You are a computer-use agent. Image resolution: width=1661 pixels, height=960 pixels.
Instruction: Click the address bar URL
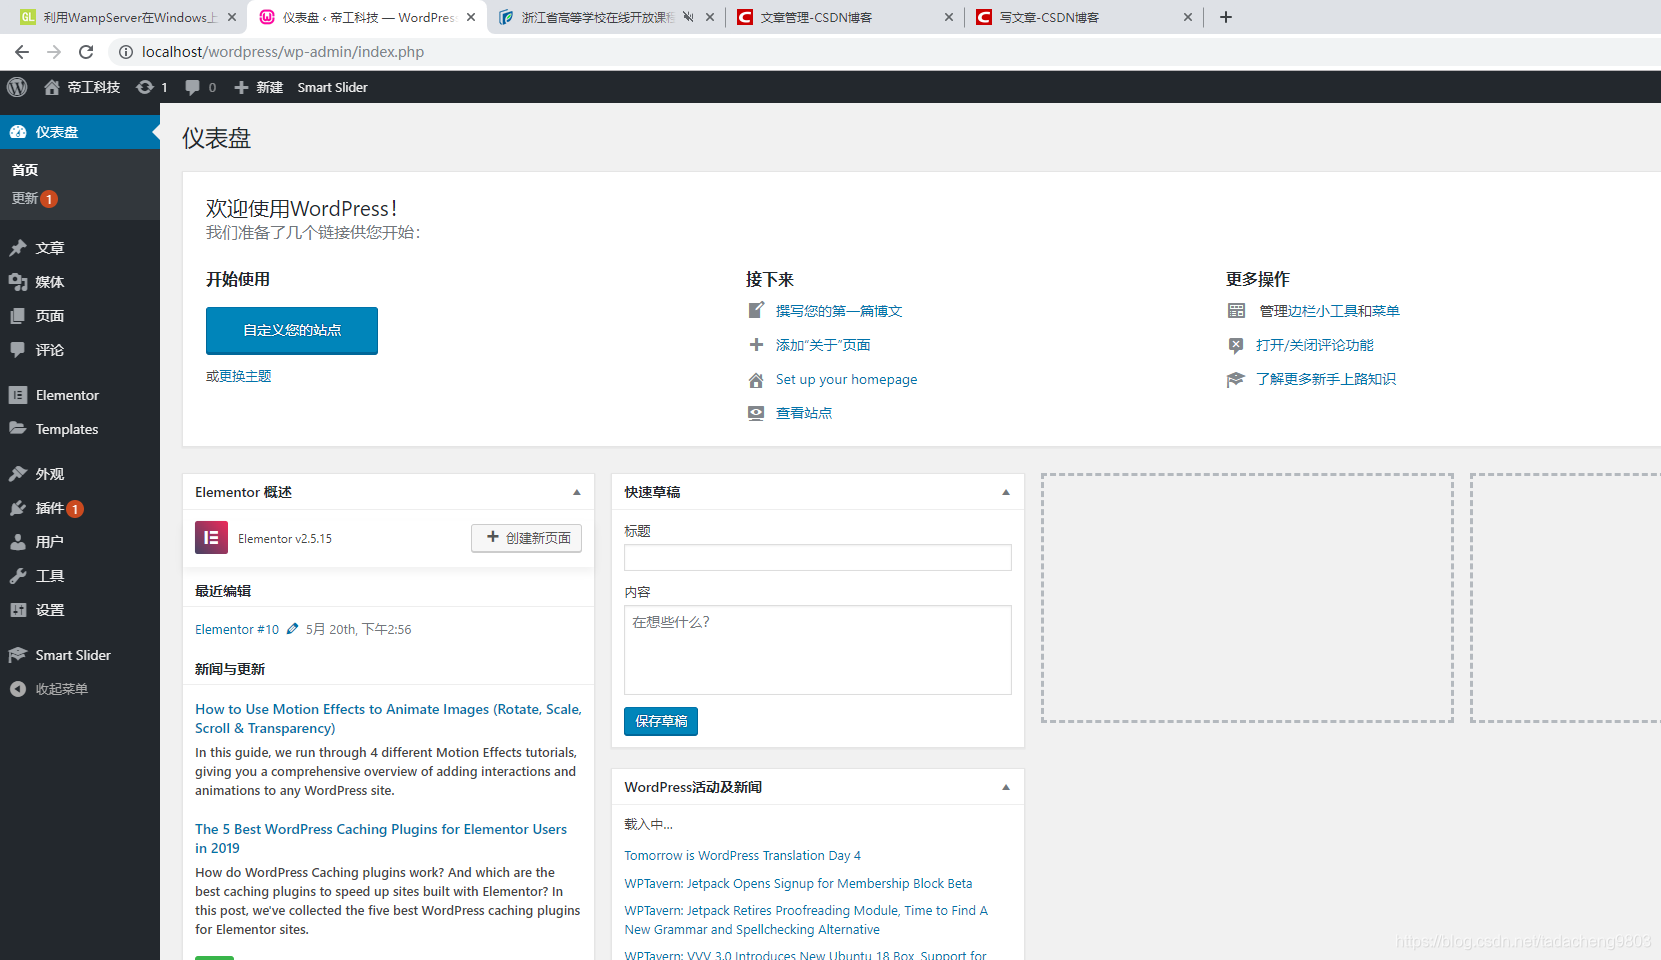(283, 52)
